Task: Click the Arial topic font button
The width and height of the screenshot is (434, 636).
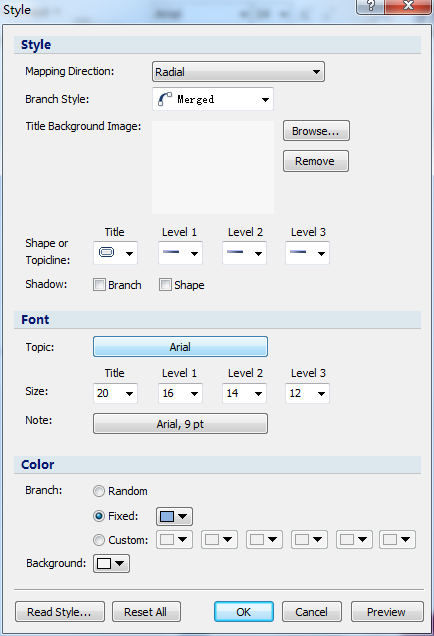Action: [x=180, y=347]
